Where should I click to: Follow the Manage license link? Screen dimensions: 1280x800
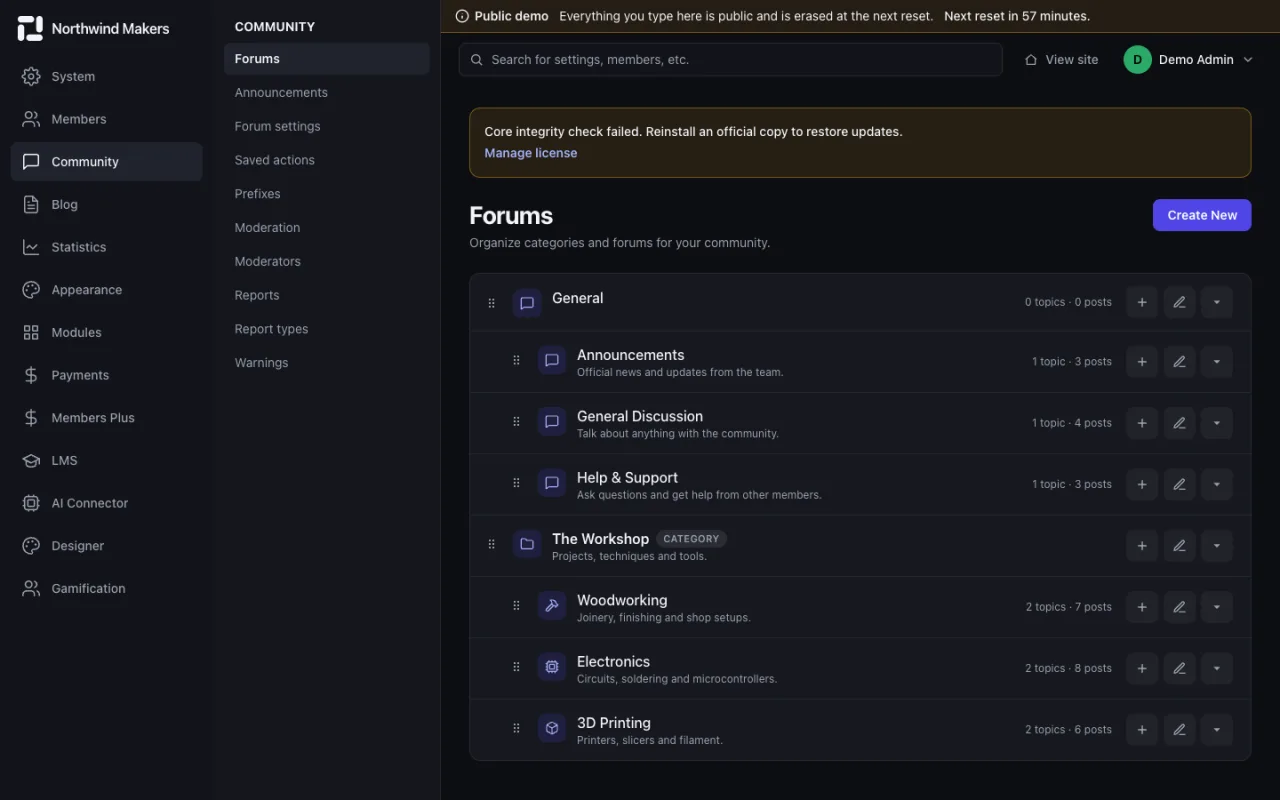tap(531, 153)
